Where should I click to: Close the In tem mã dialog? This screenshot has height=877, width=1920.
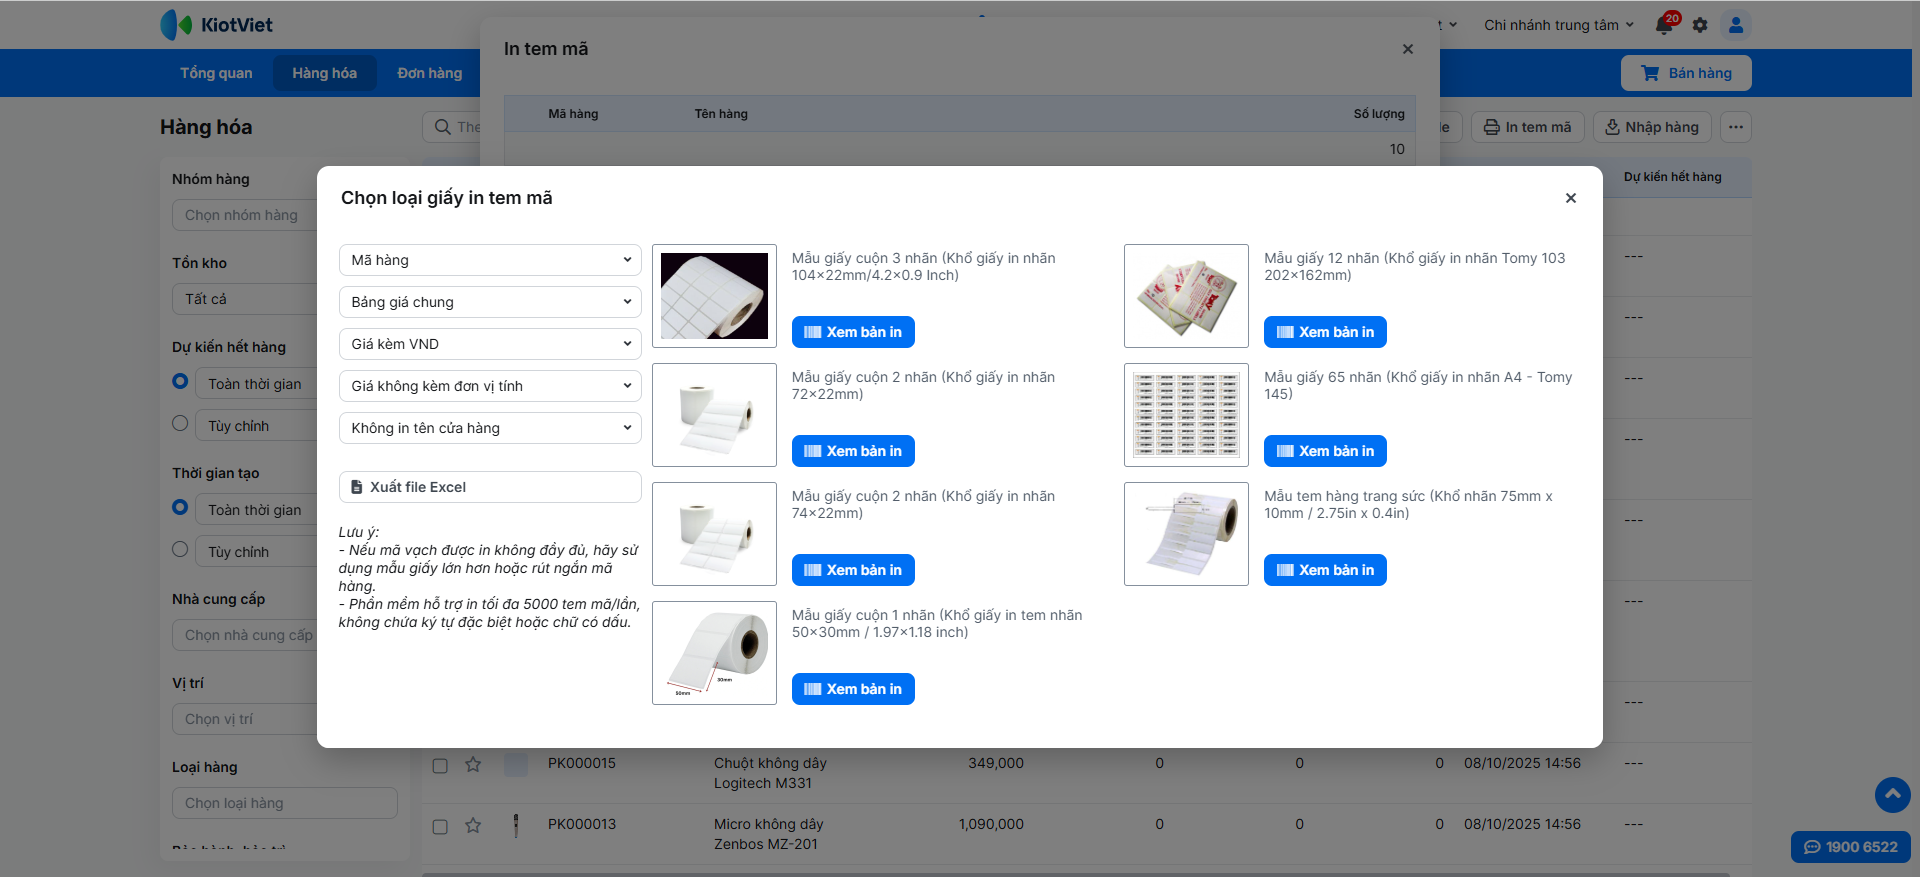point(1408,49)
